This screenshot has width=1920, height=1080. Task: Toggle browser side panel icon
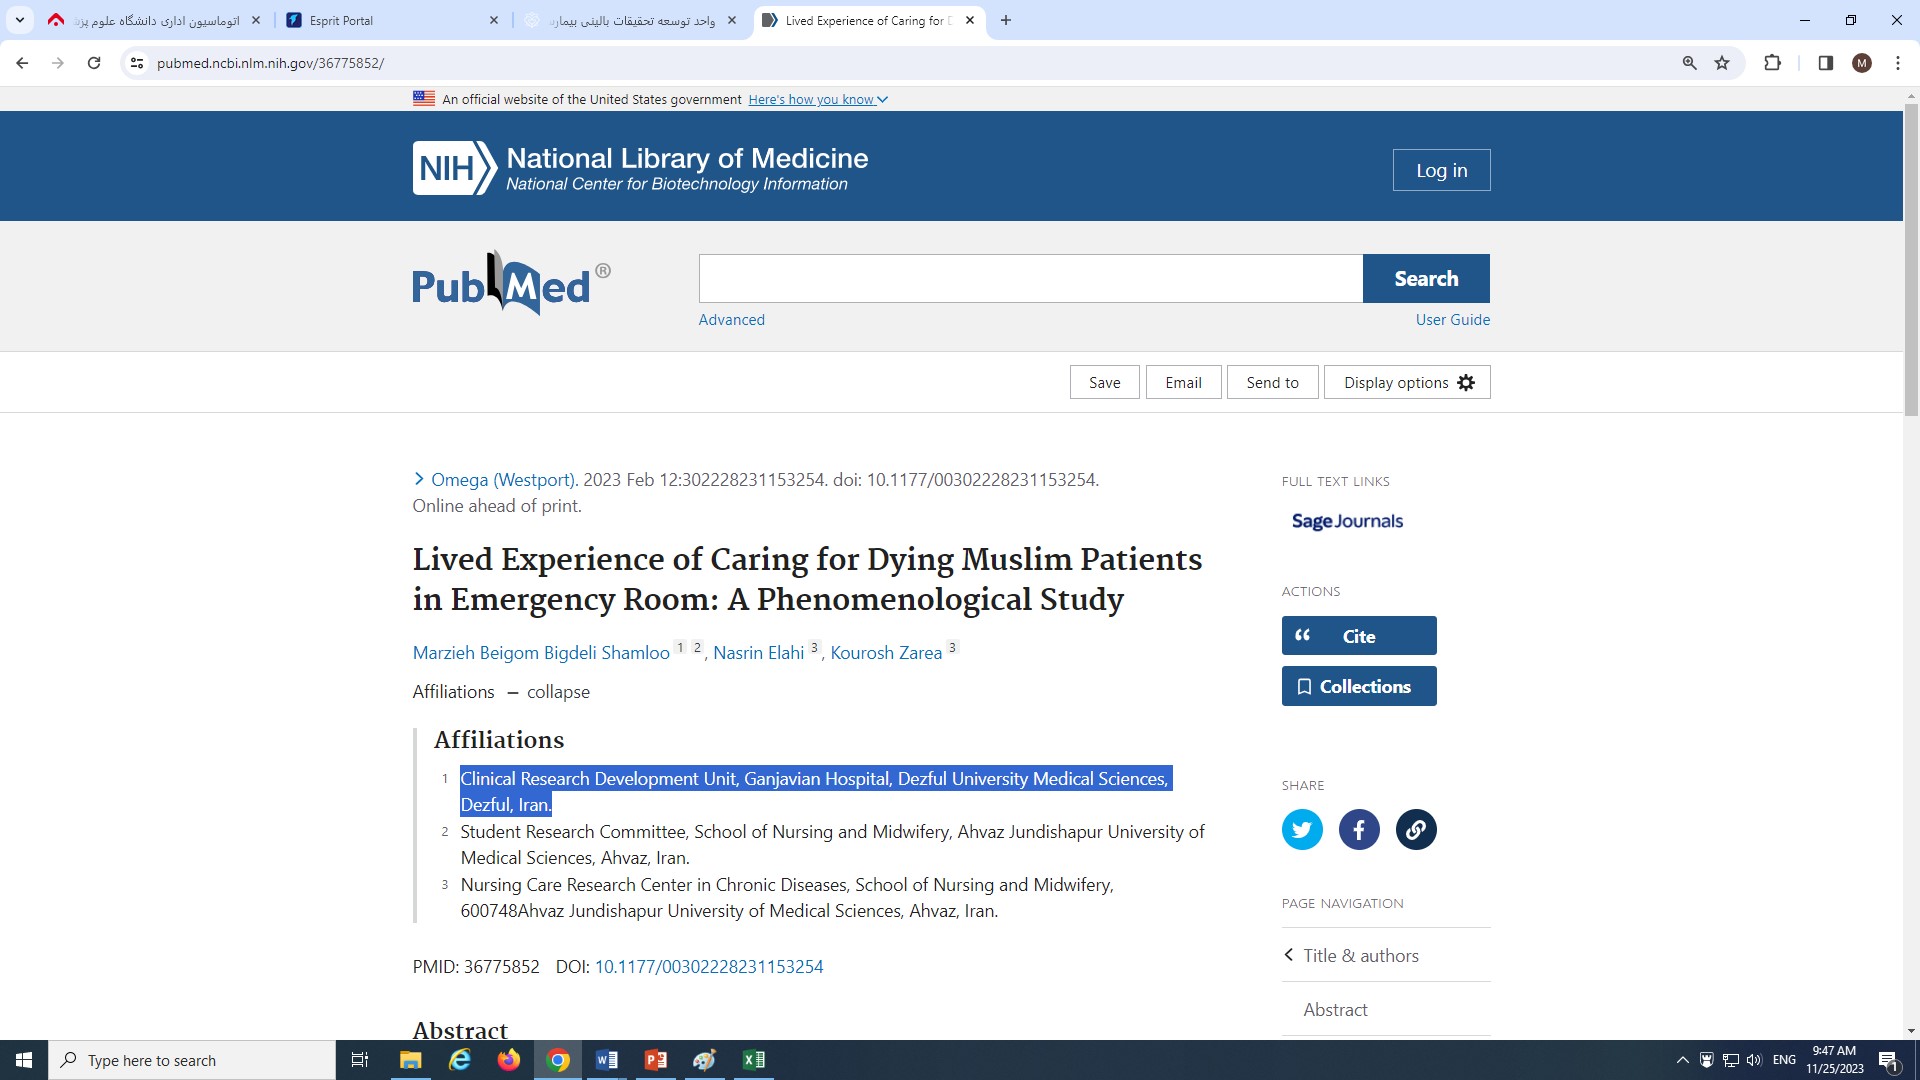pyautogui.click(x=1825, y=63)
